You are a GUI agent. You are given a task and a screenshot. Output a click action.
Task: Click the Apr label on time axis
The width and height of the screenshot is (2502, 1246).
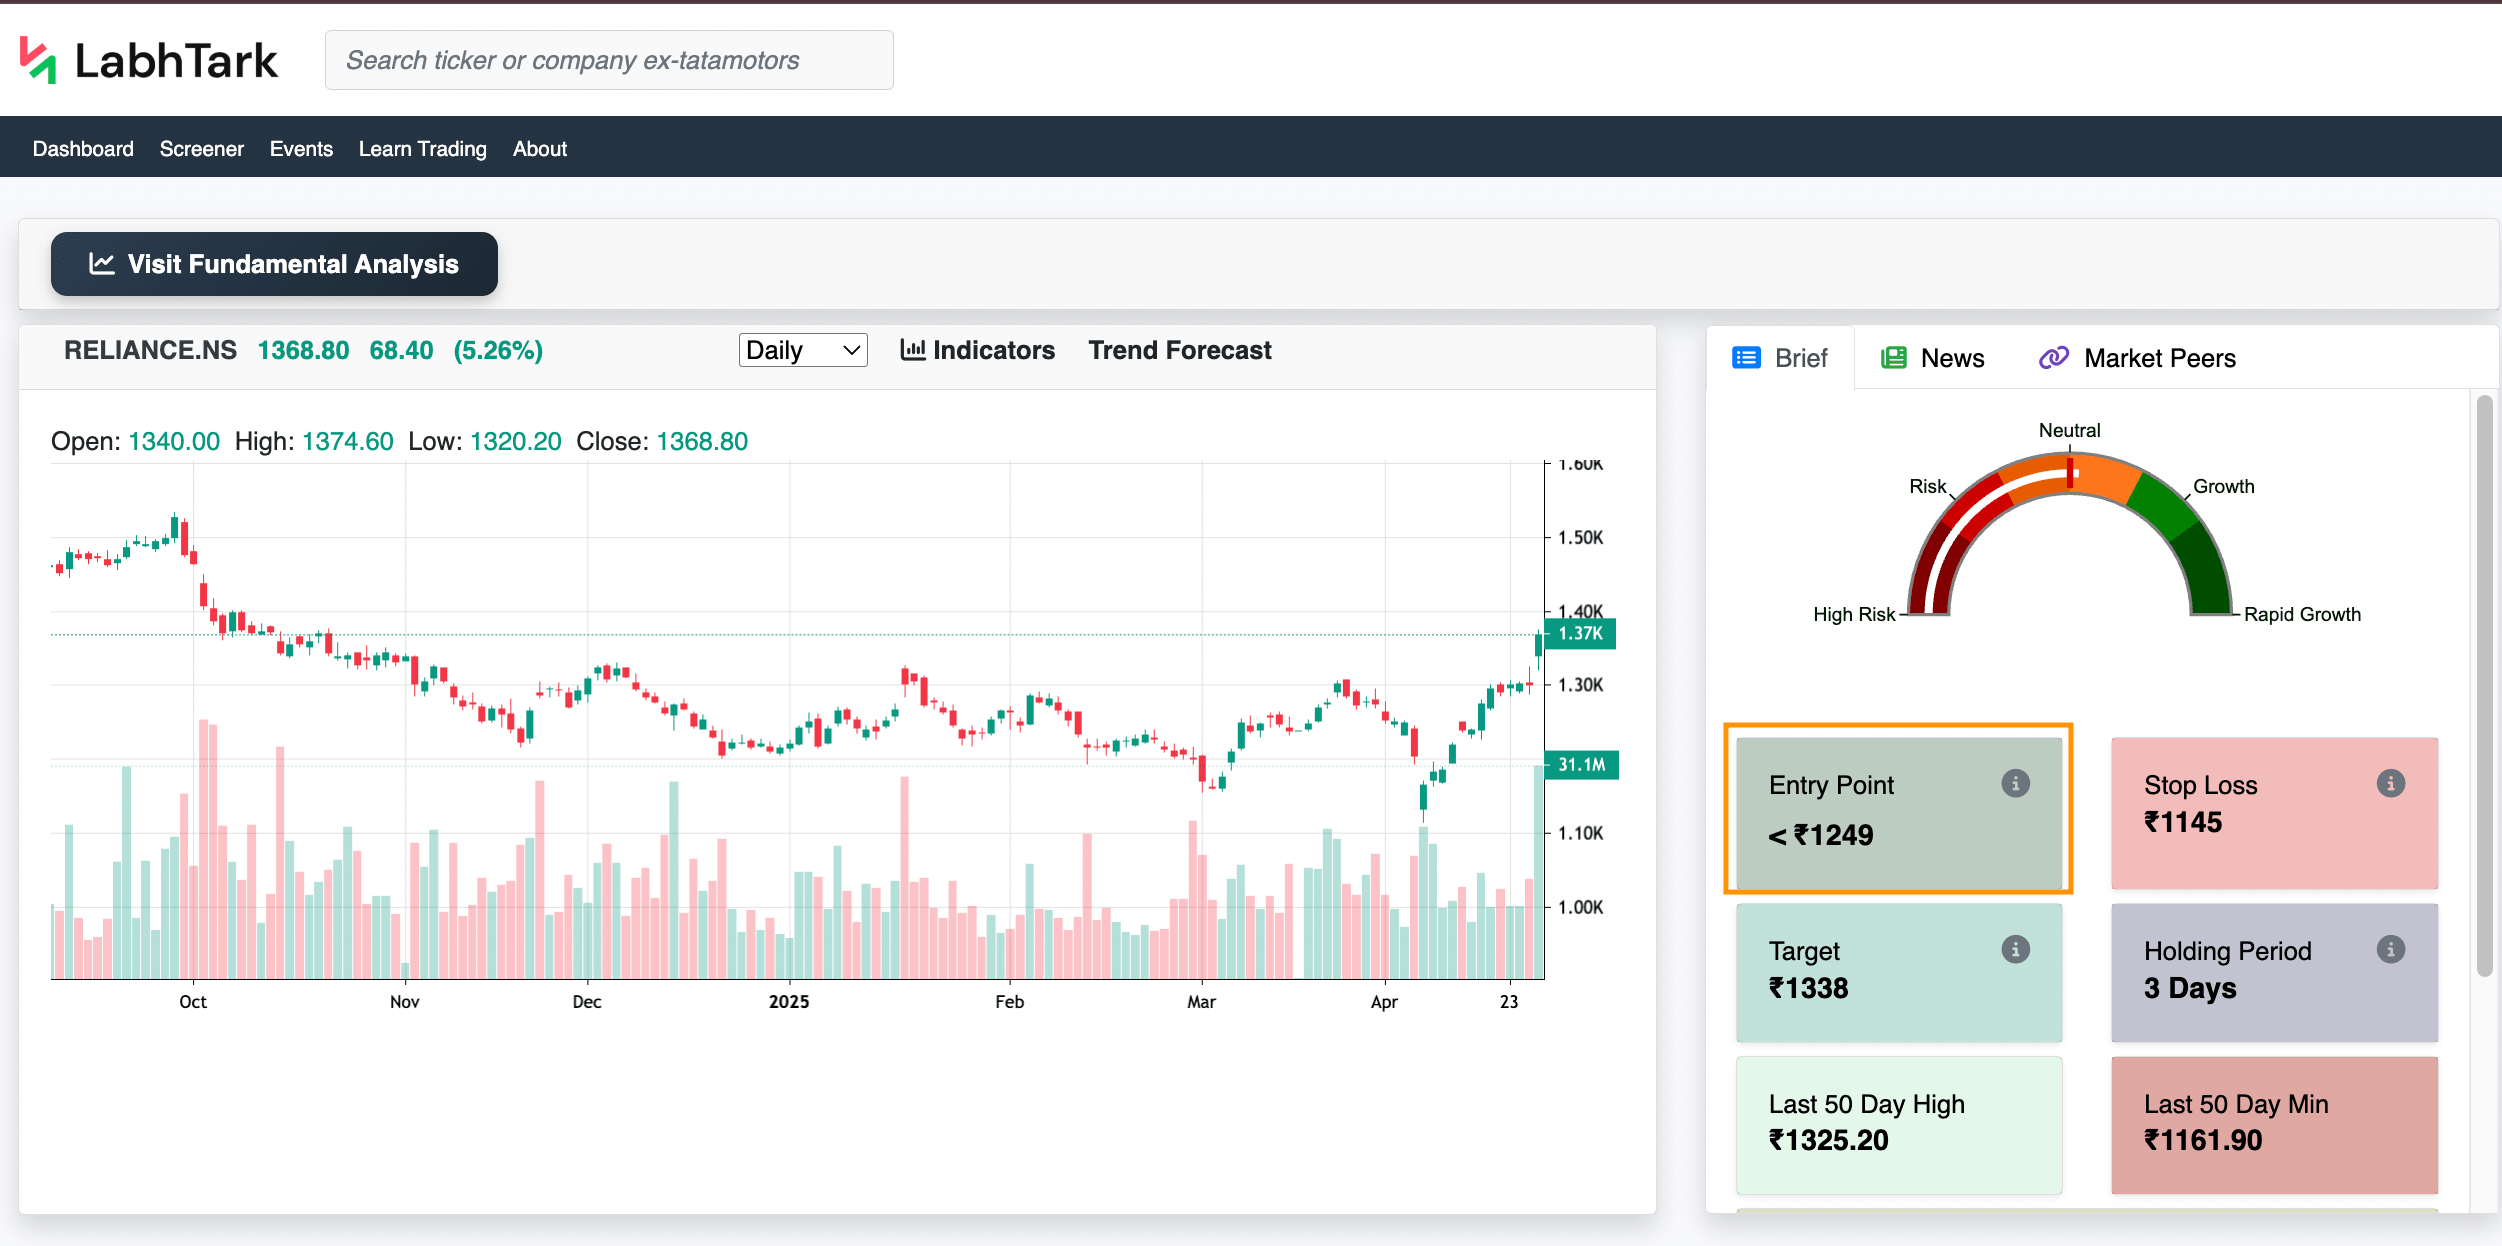1384,1001
